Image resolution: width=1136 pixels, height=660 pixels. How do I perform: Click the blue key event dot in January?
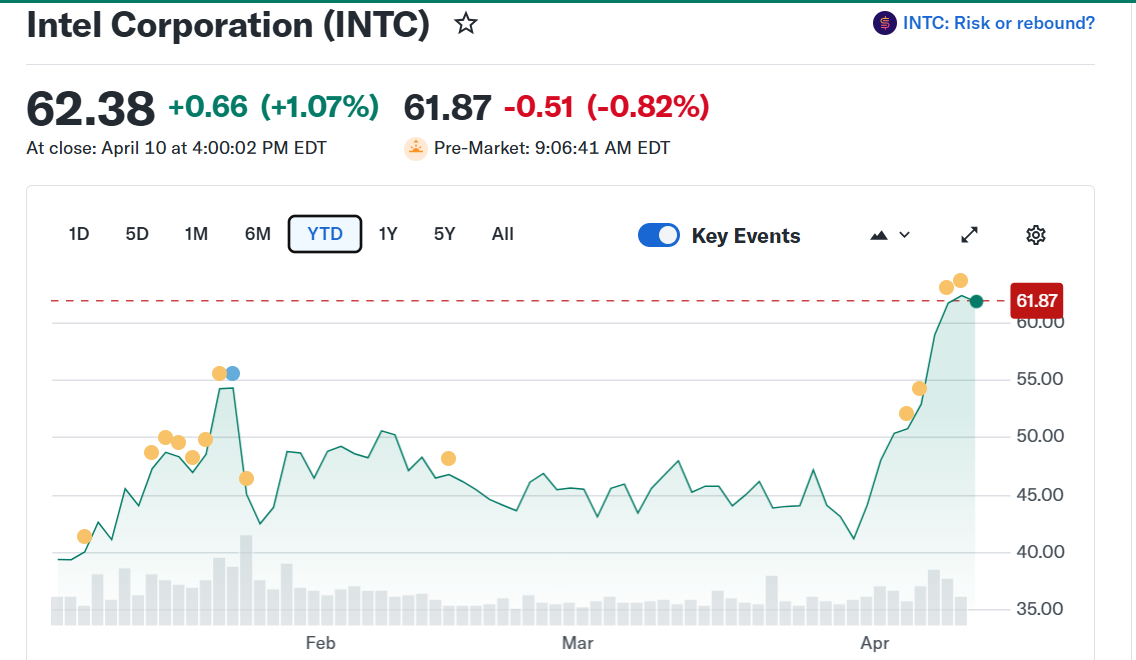[x=233, y=373]
